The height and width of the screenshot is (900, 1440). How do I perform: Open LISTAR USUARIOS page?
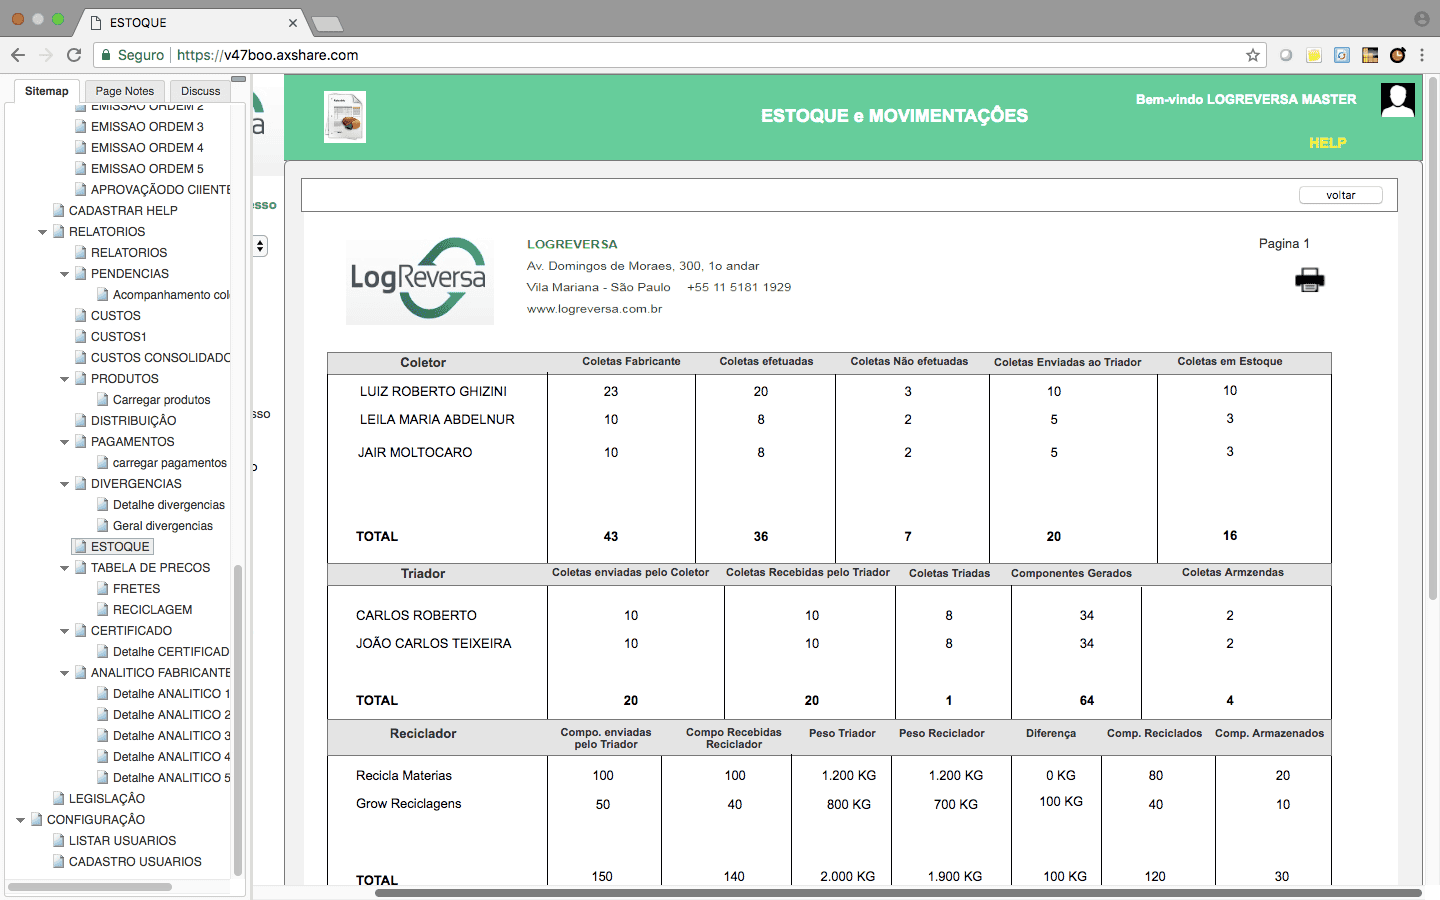point(122,841)
